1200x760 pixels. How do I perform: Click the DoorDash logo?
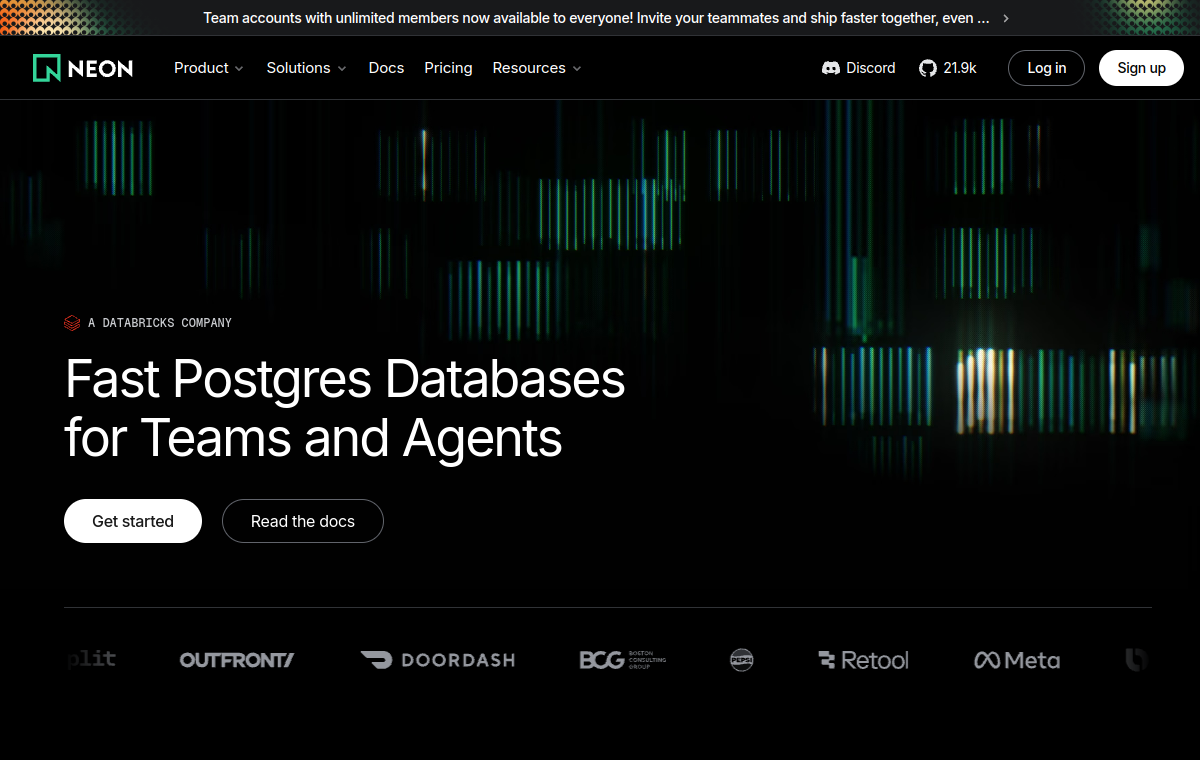[438, 660]
